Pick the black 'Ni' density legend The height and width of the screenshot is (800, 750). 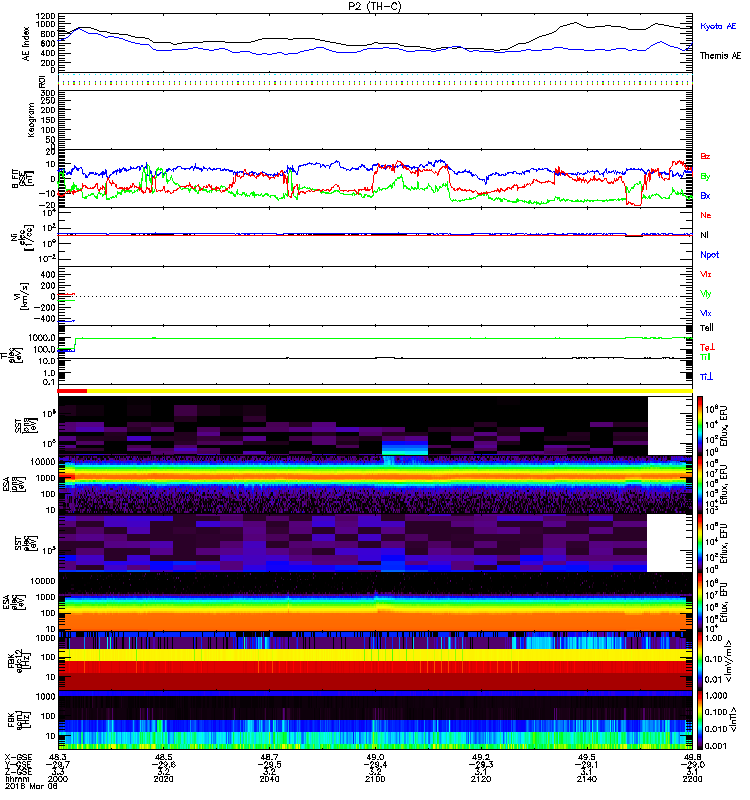704,235
